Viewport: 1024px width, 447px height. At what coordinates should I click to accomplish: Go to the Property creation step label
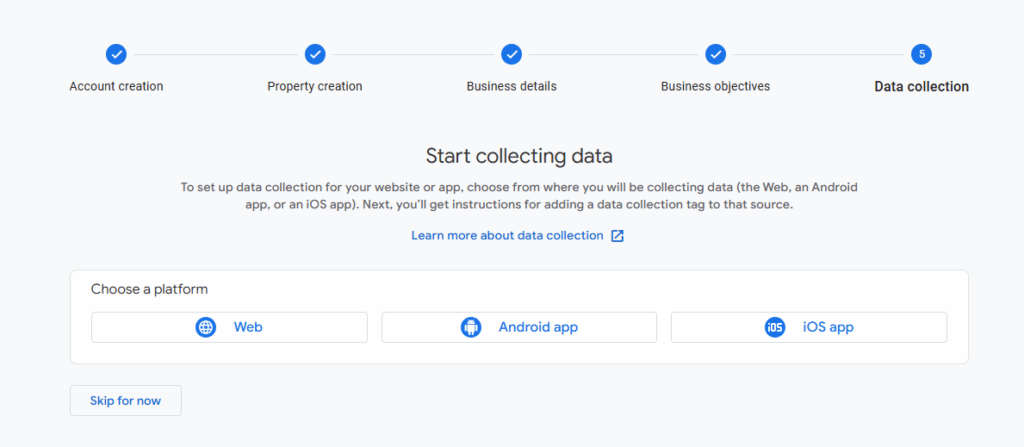[x=315, y=86]
